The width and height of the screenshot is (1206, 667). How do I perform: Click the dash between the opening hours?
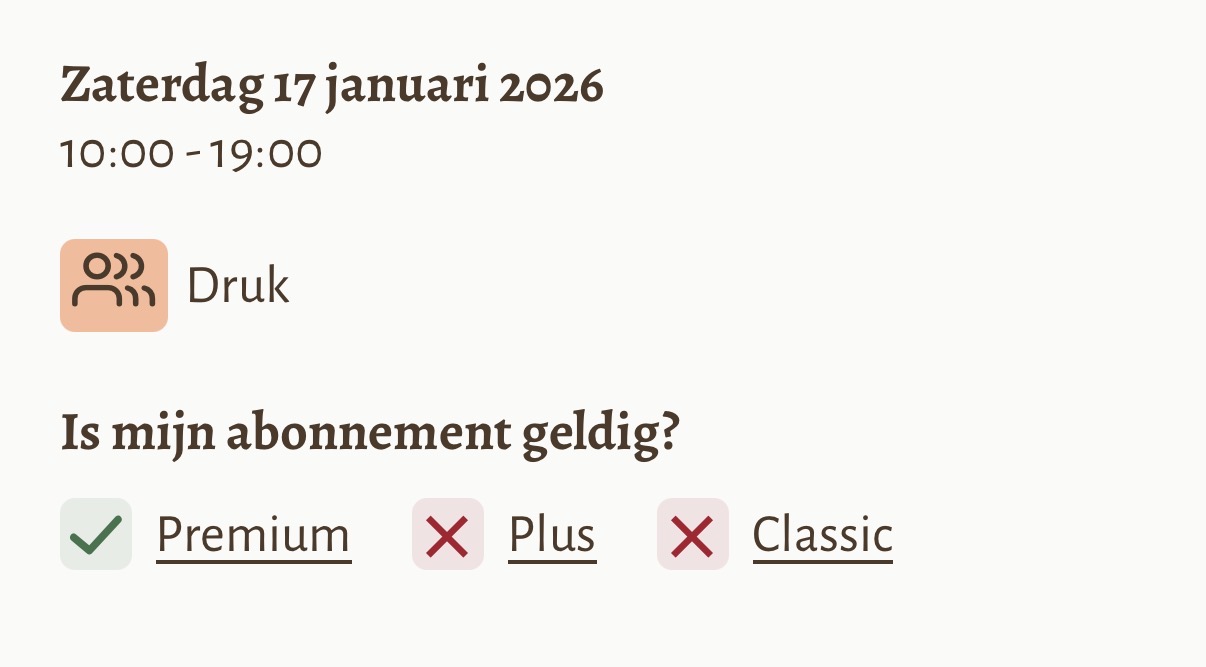point(192,156)
